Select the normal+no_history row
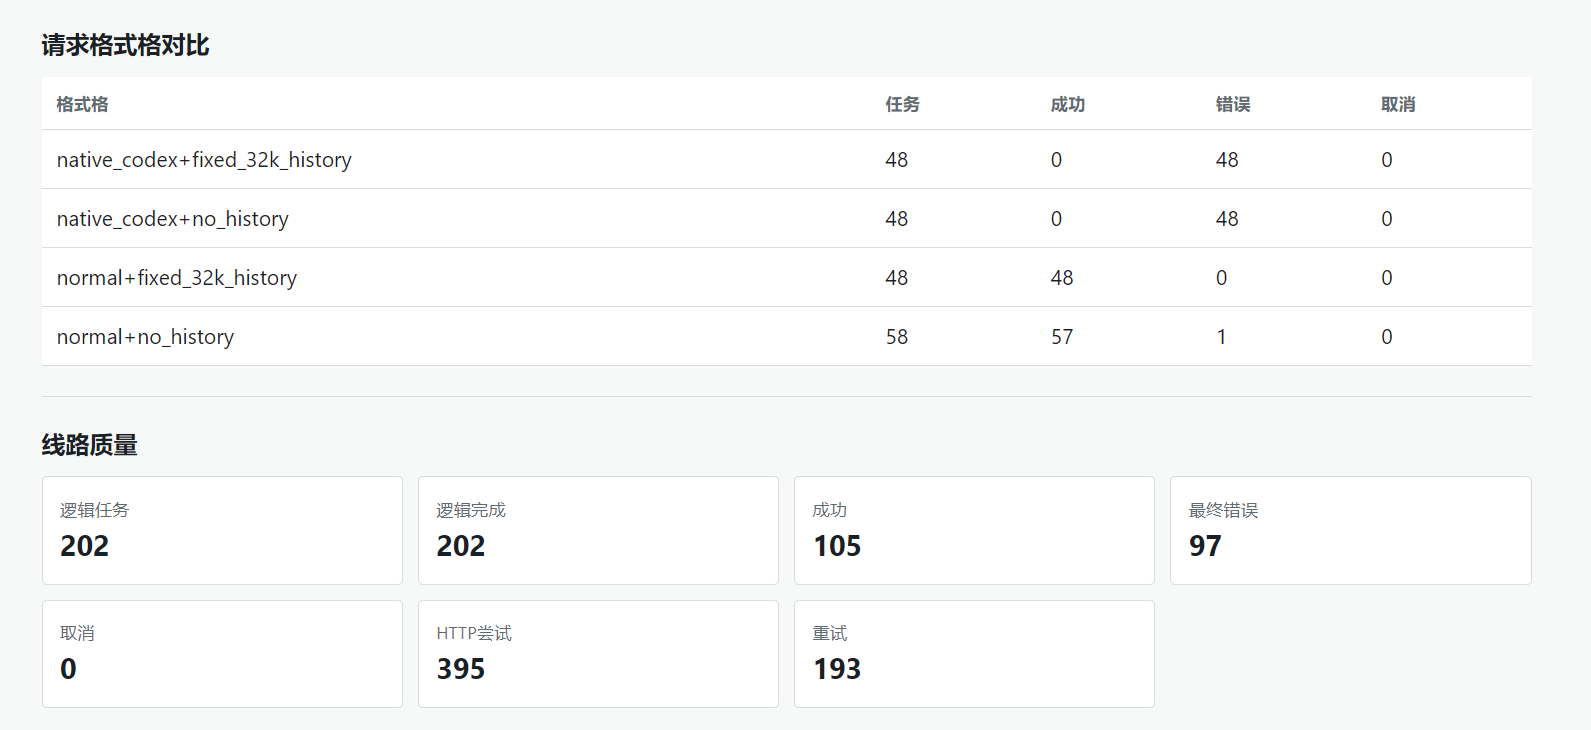This screenshot has width=1591, height=730. 786,336
